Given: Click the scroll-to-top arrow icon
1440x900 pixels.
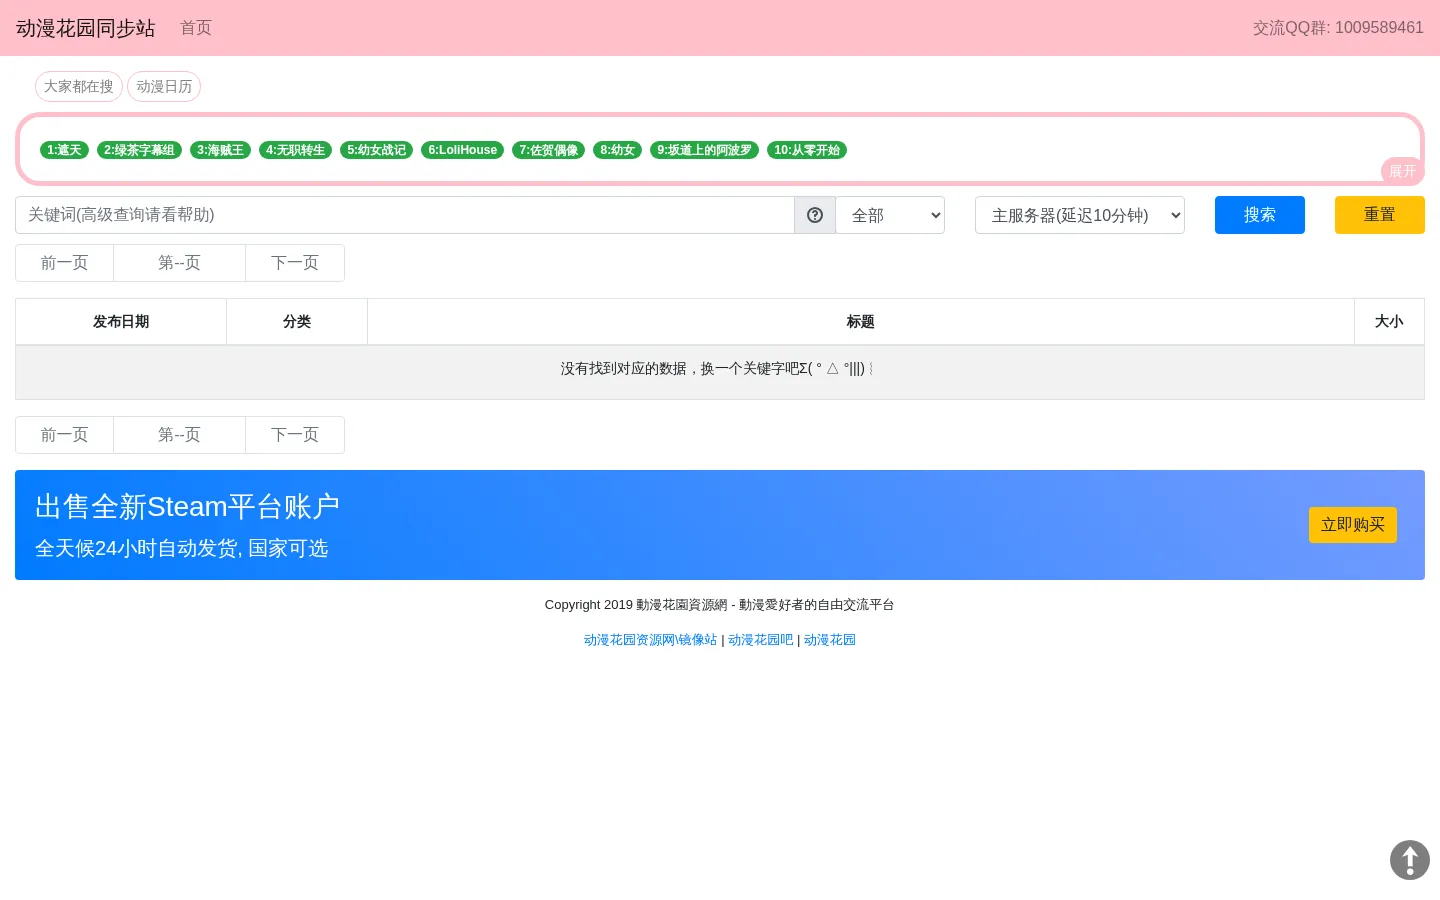Looking at the screenshot, I should [x=1410, y=860].
